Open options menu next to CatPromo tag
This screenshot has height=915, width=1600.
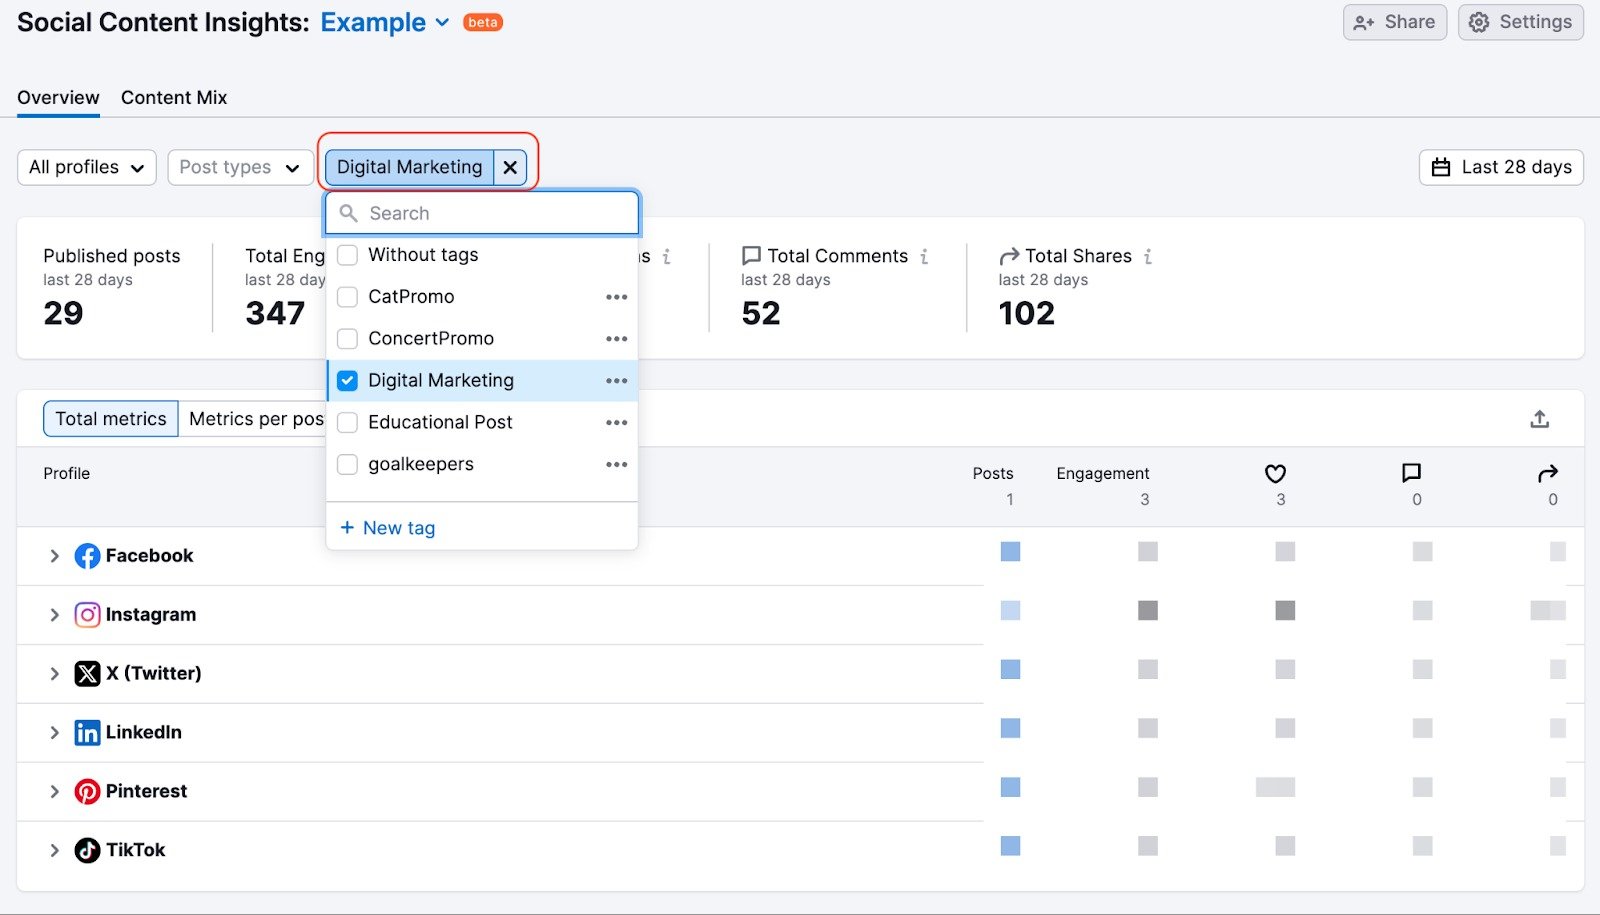click(x=617, y=296)
